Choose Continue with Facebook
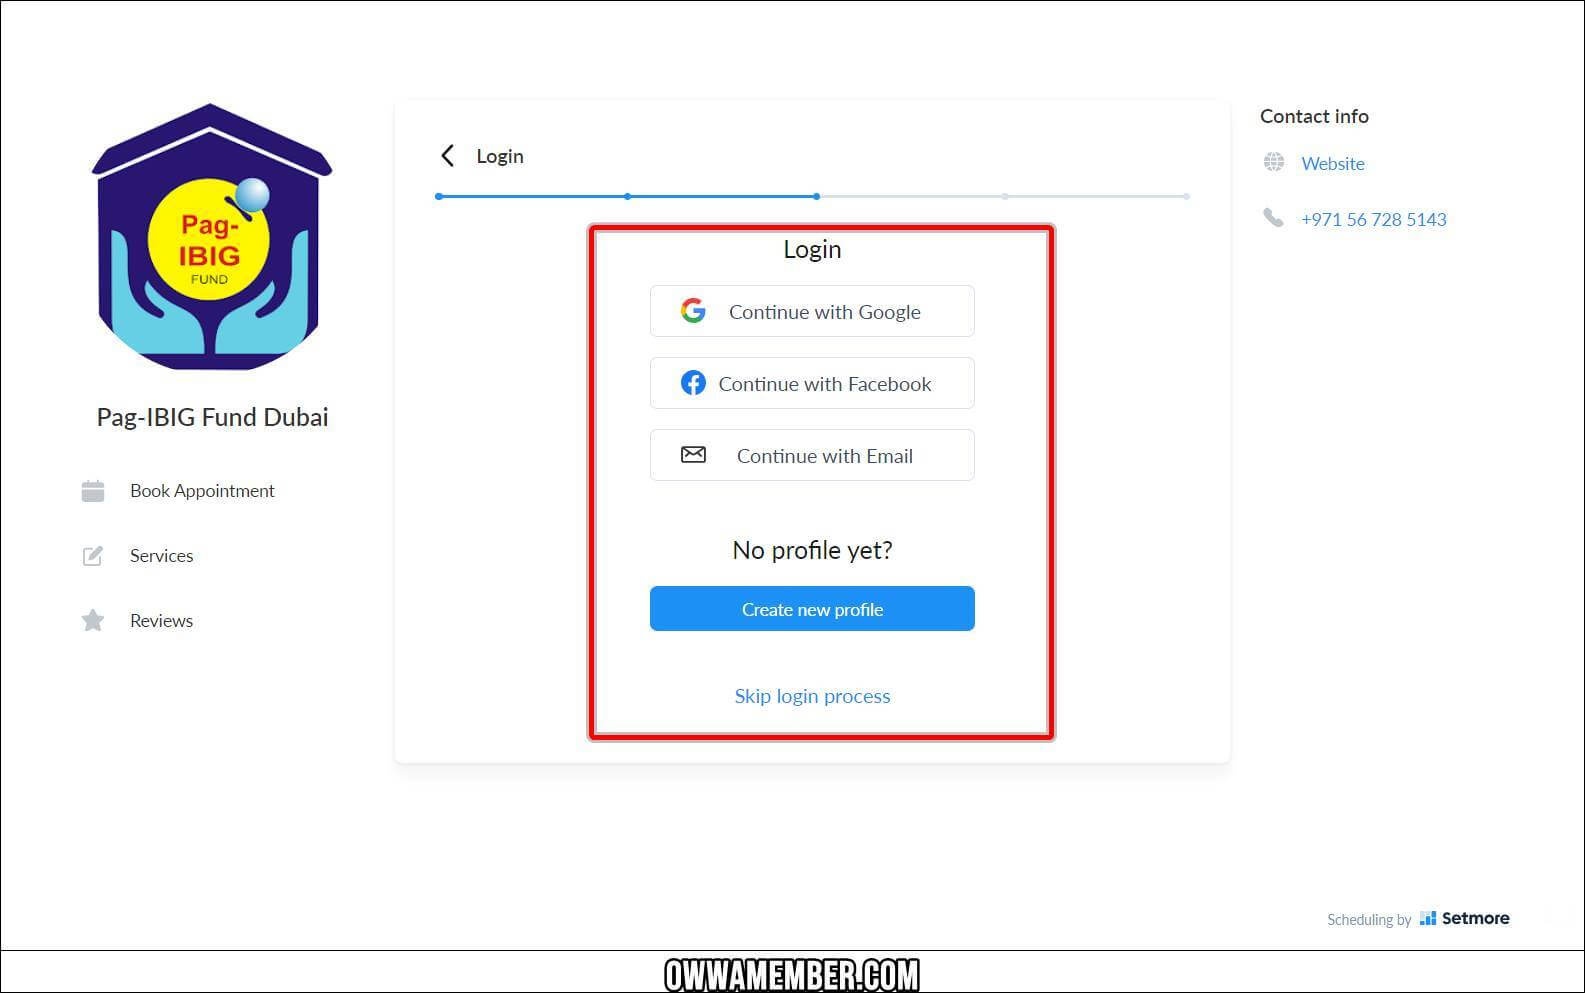 [x=812, y=383]
